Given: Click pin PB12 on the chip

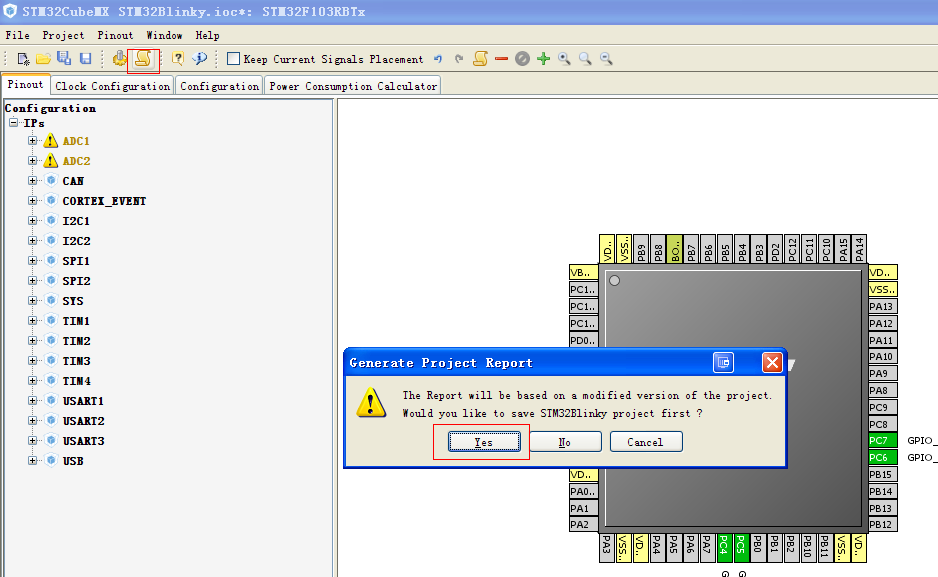Looking at the screenshot, I should [882, 524].
